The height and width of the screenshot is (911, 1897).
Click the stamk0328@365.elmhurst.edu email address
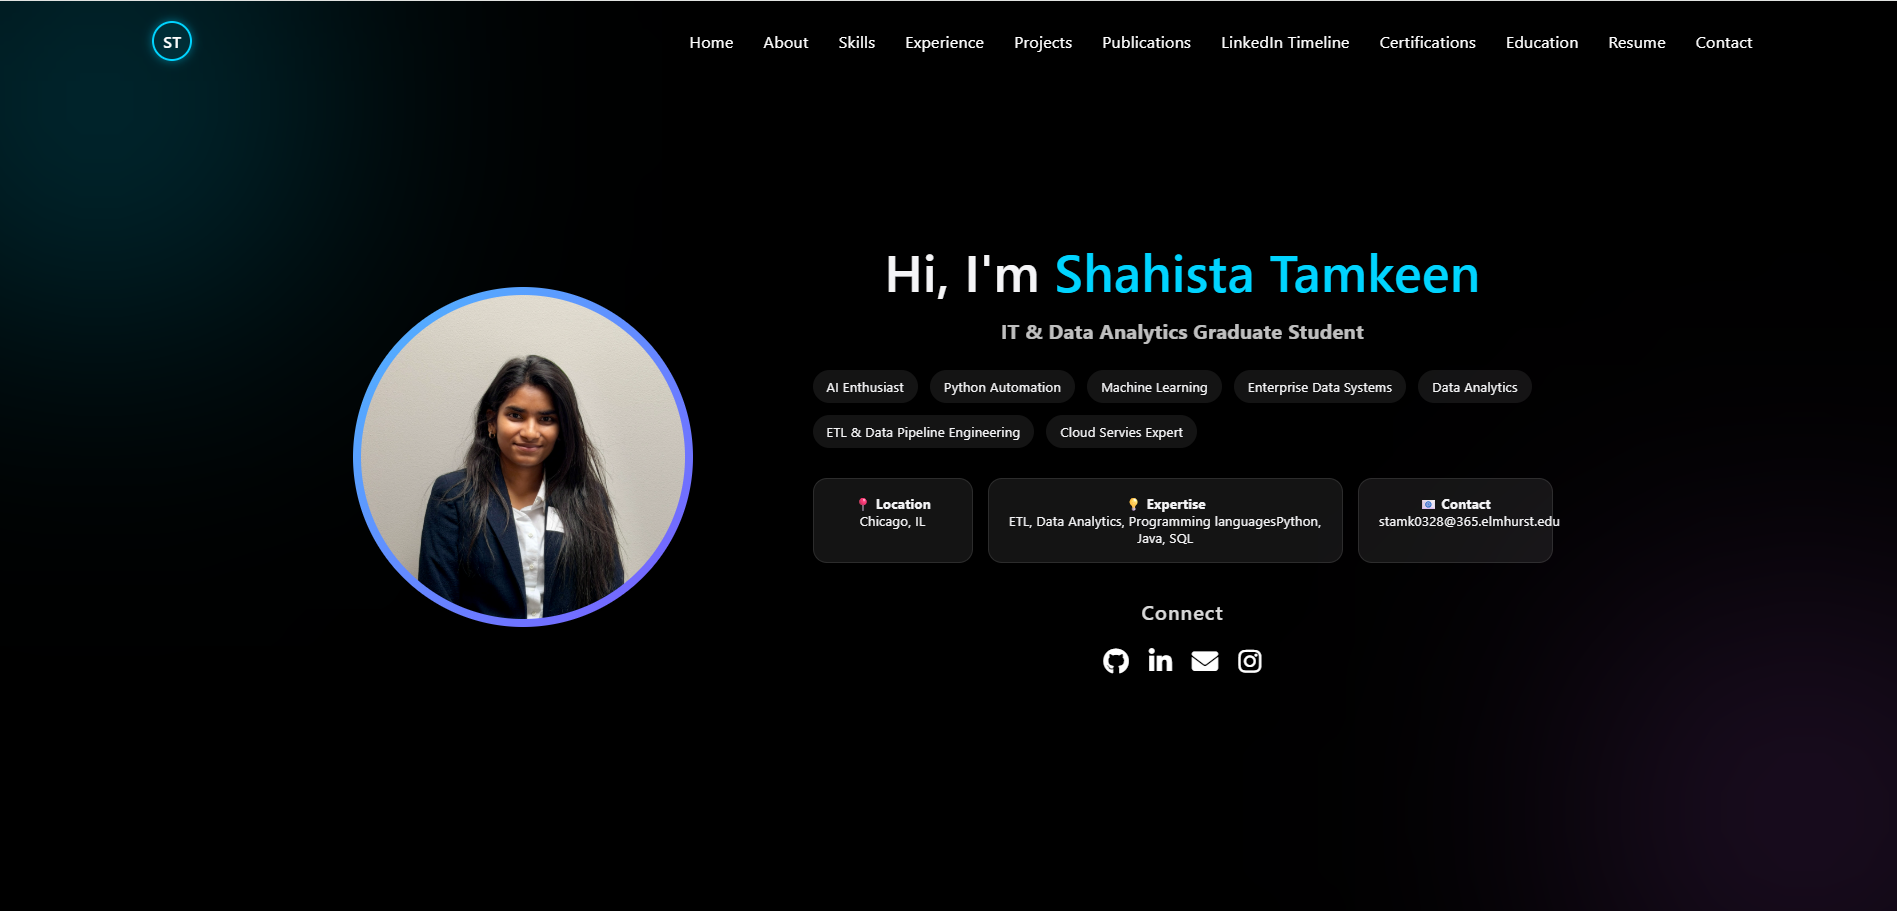(x=1467, y=520)
